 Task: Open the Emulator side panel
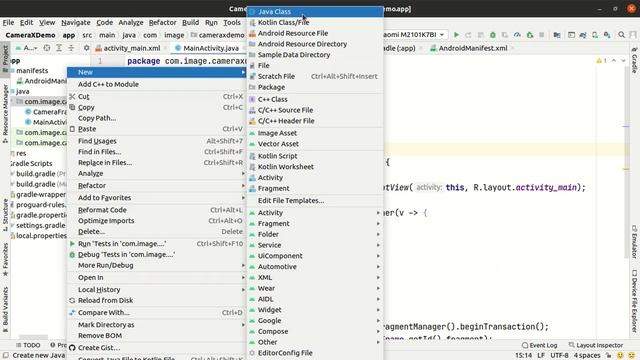(x=635, y=241)
